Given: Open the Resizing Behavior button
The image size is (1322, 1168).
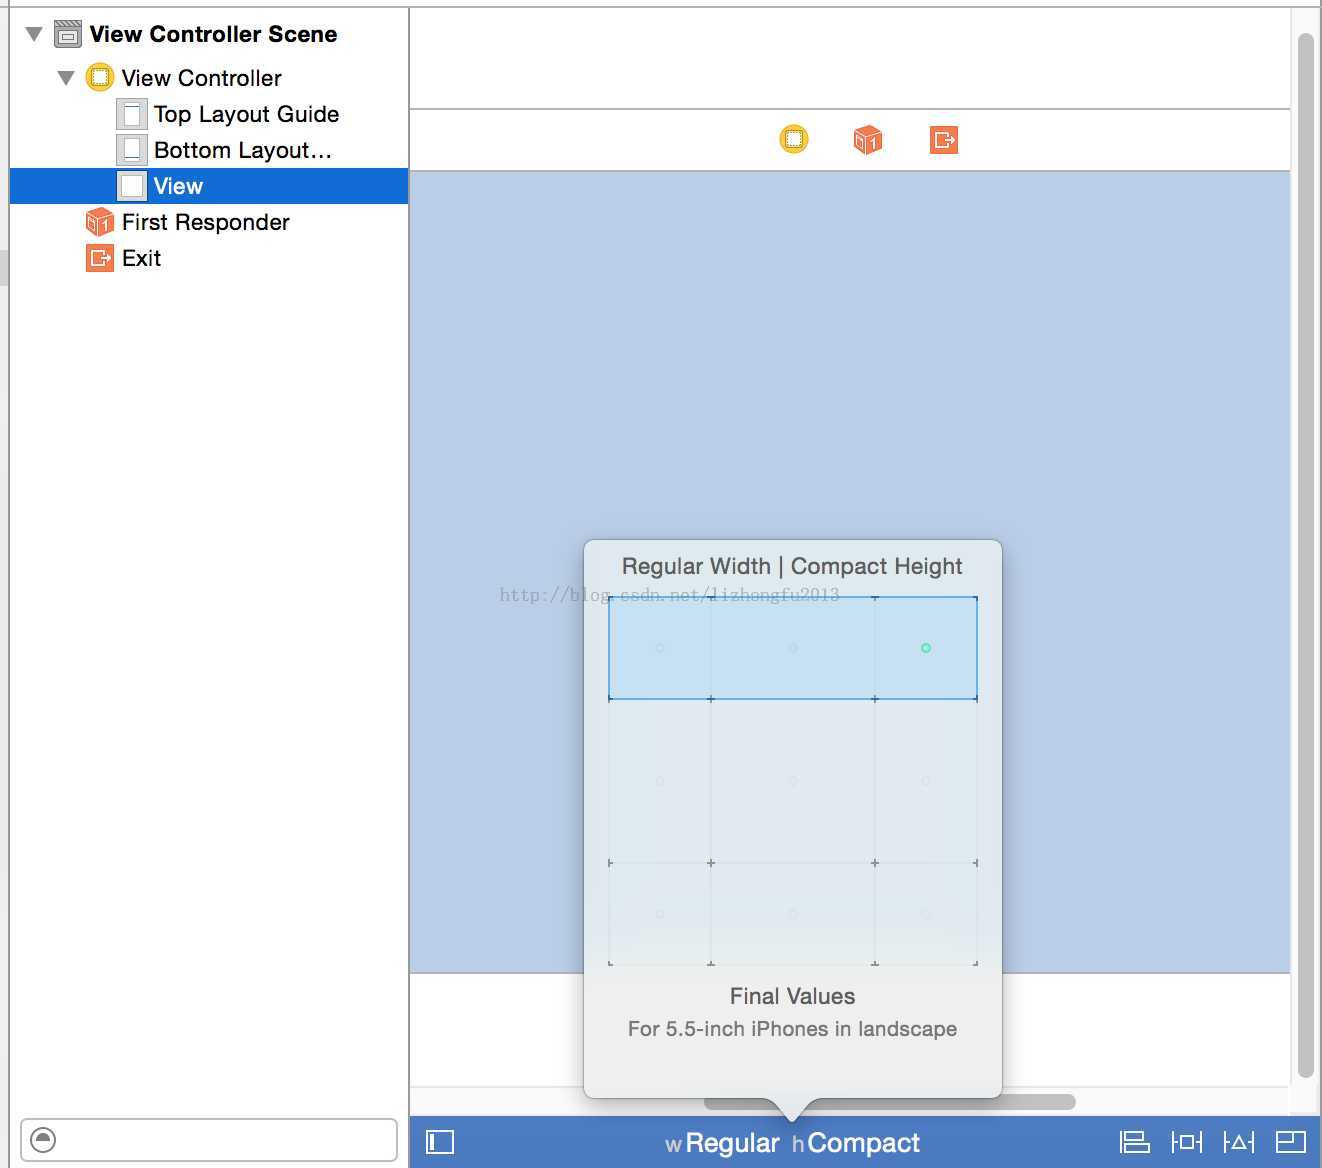Looking at the screenshot, I should [x=1291, y=1142].
